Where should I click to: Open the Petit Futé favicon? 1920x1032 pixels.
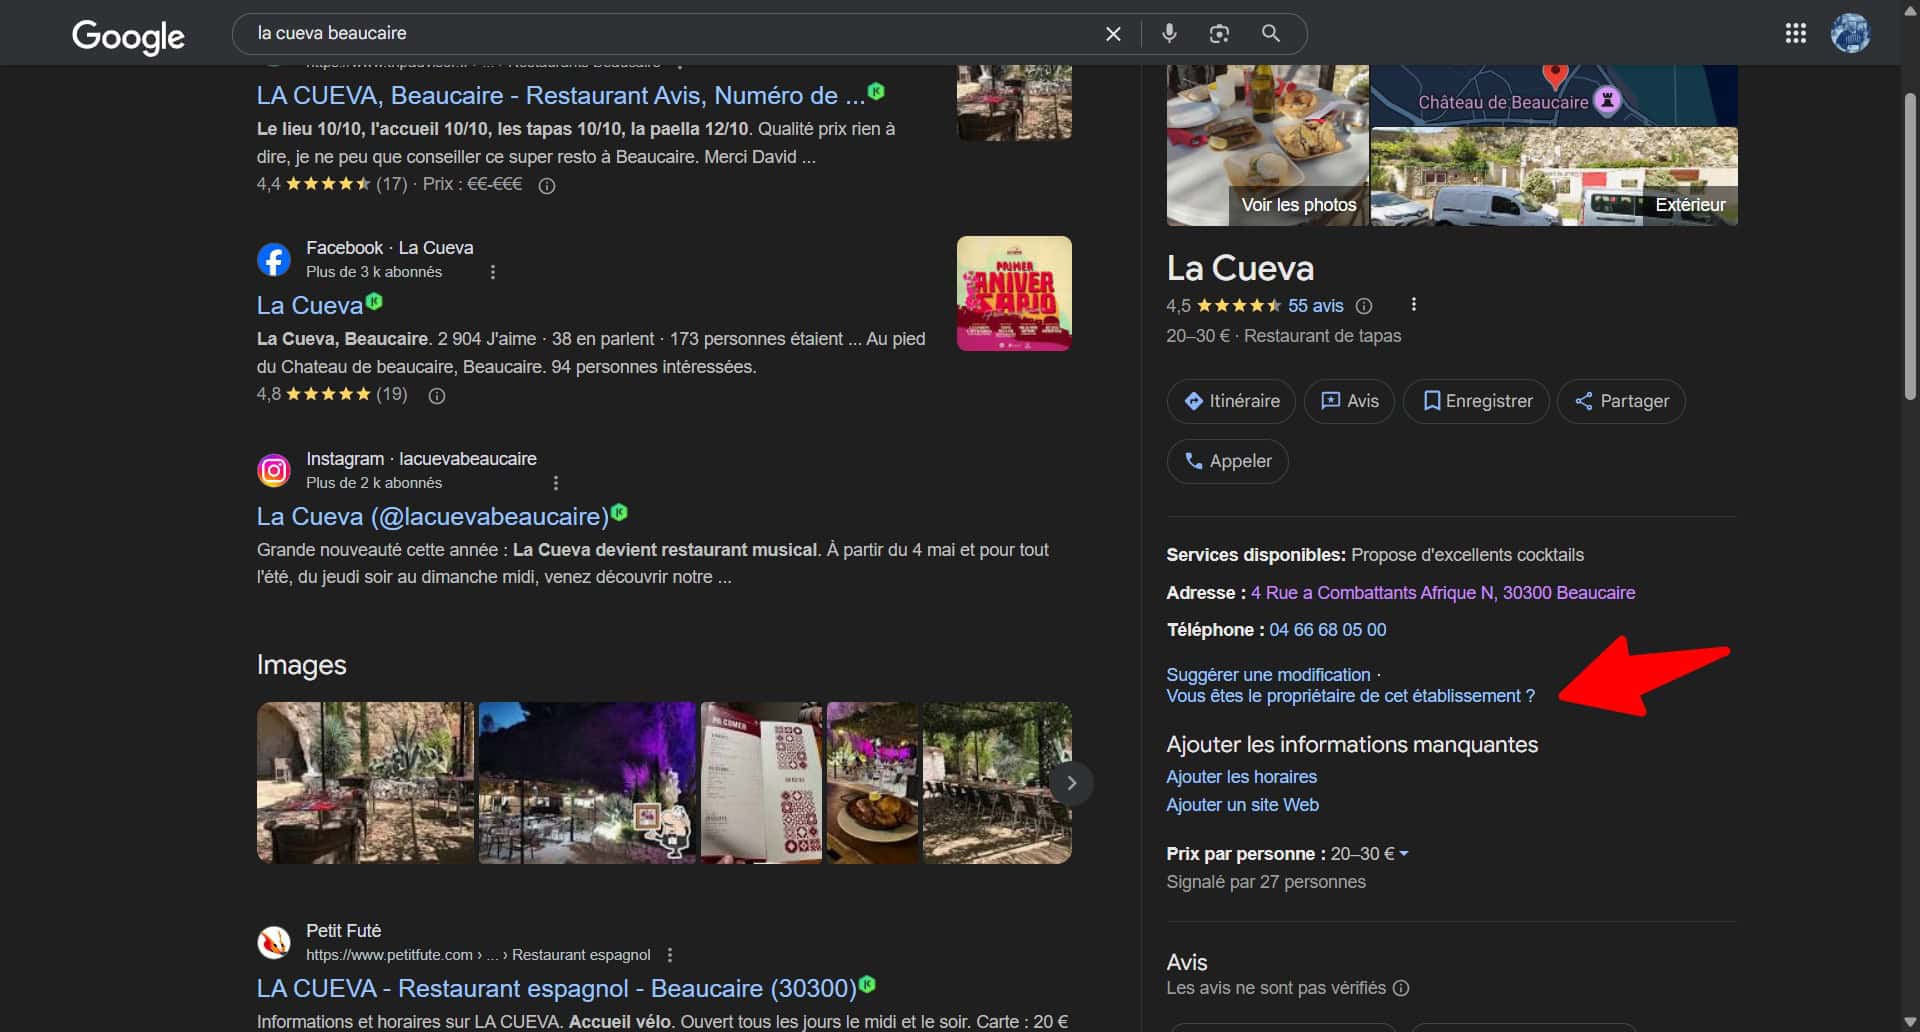click(x=274, y=942)
